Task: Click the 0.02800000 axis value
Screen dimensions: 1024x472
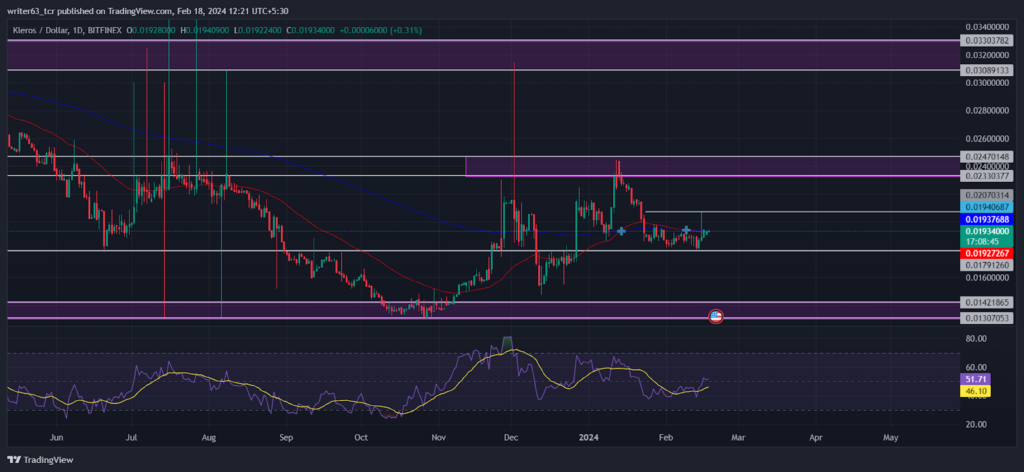Action: tap(989, 111)
